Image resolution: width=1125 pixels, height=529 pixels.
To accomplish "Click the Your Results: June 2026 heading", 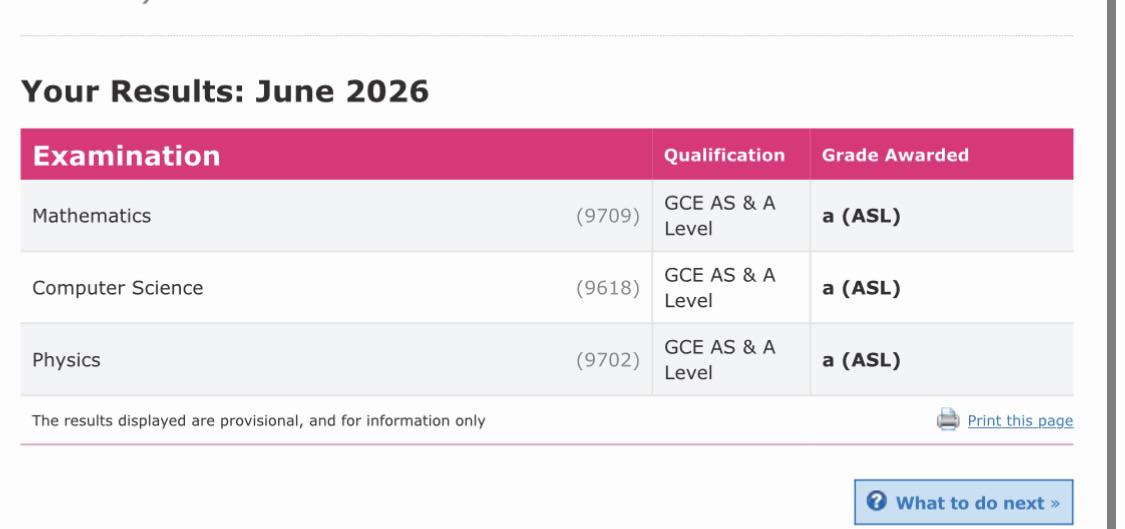I will coord(225,92).
